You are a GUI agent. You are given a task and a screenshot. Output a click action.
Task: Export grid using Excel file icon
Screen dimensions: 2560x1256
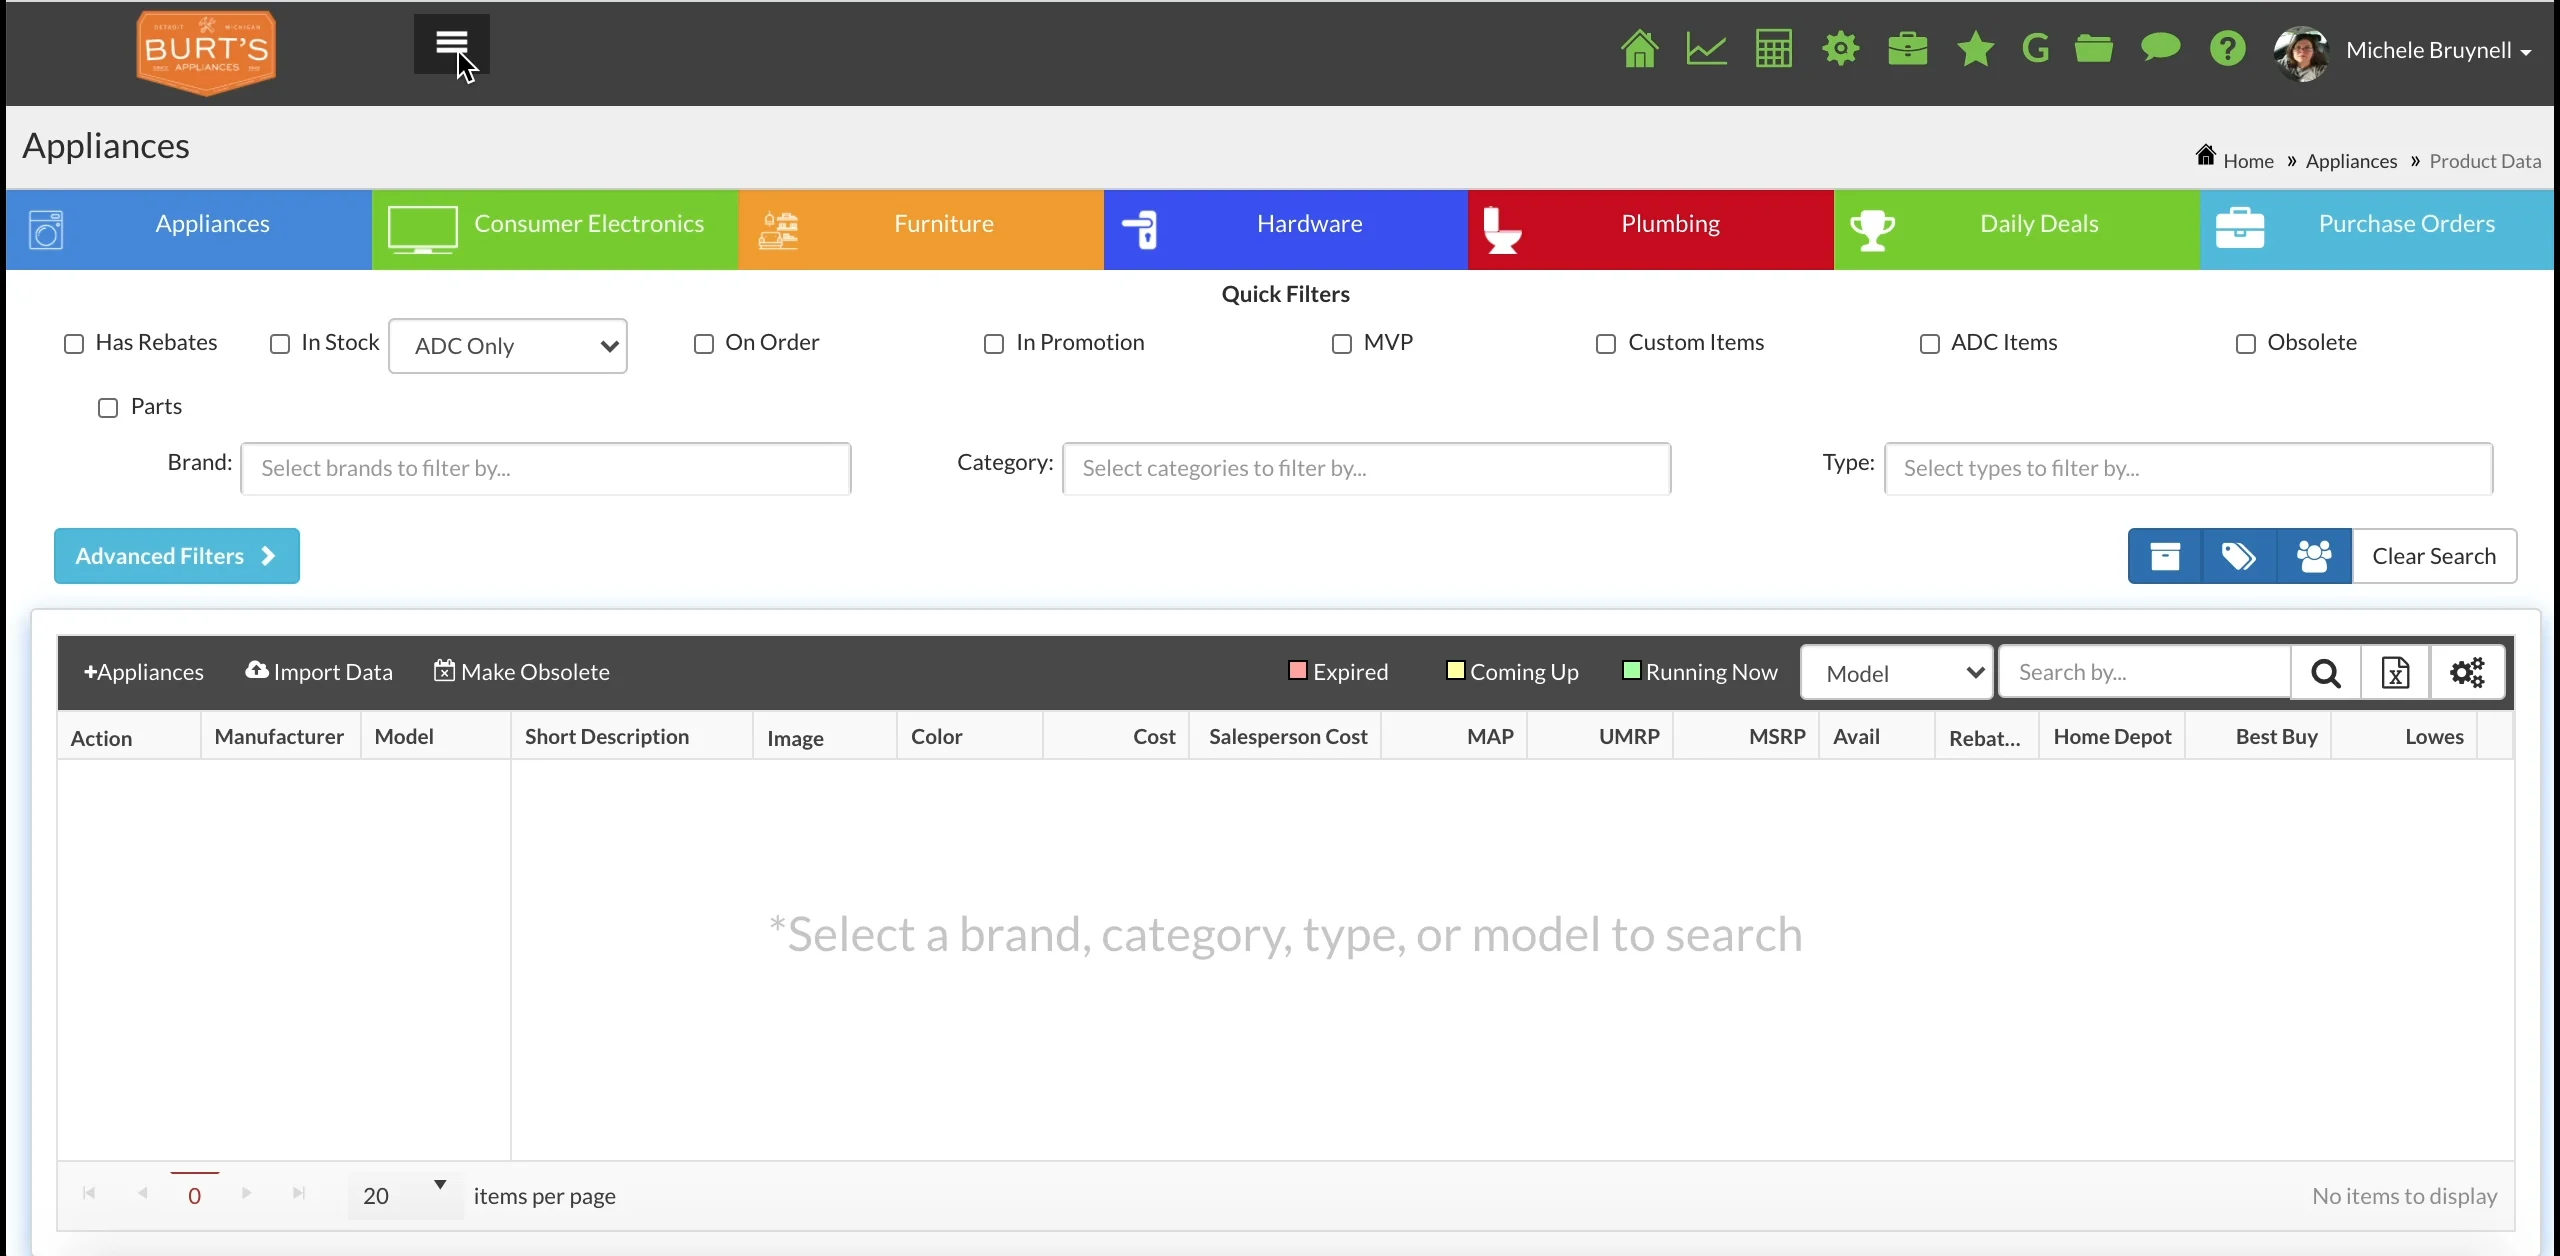click(x=2395, y=673)
